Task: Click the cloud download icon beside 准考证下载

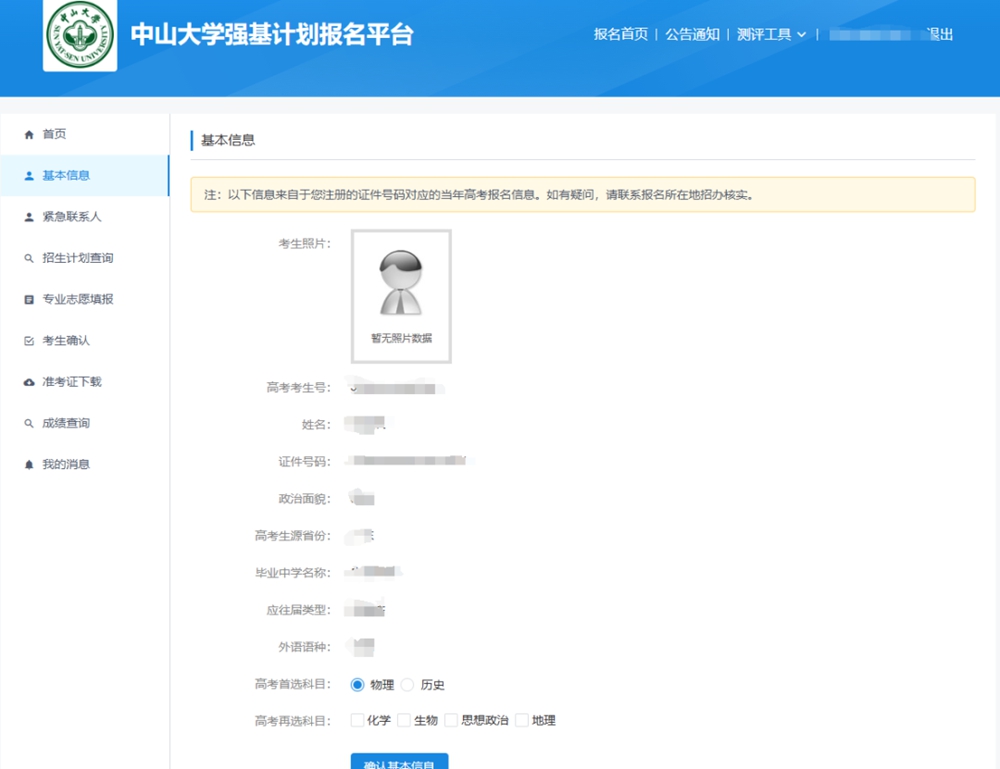Action: (x=29, y=382)
